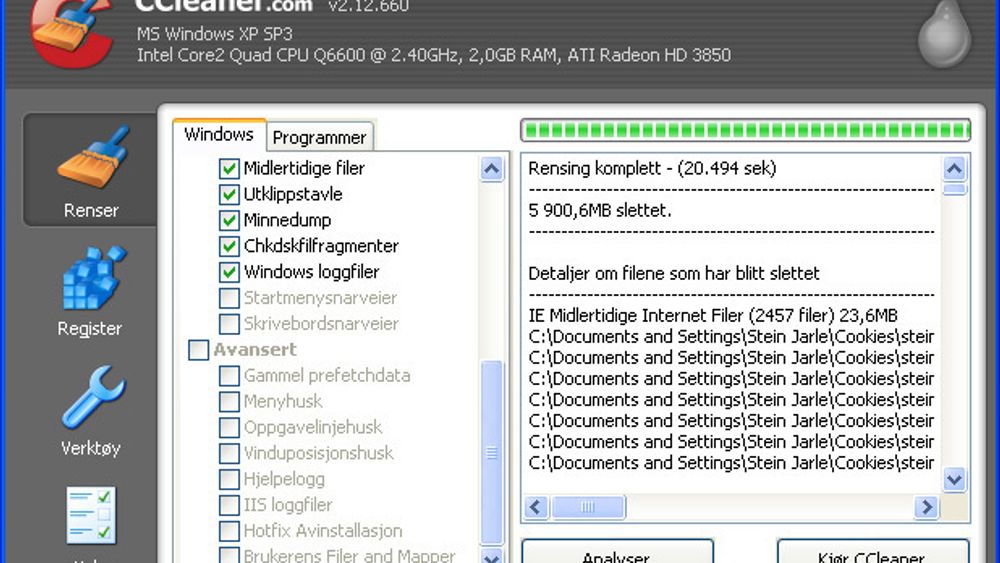Click the green cleaning progress bar
Viewport: 1000px width, 563px height.
746,131
